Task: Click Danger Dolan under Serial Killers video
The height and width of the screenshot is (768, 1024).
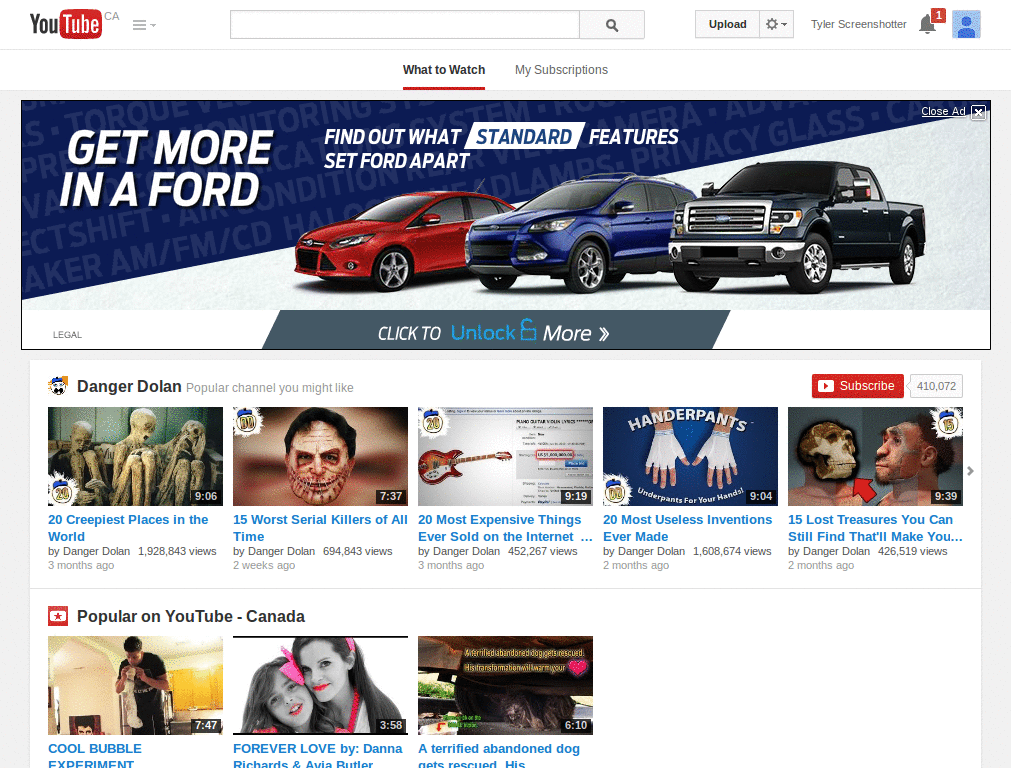Action: (281, 551)
